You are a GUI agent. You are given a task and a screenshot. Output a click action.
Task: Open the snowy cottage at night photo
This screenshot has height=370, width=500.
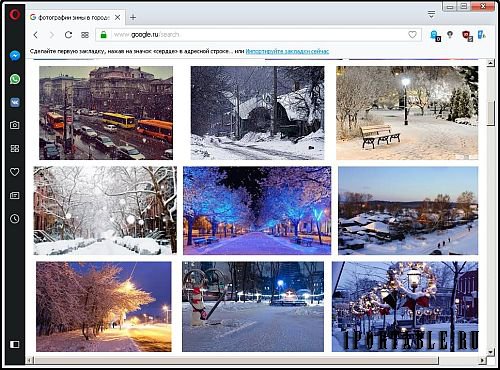pyautogui.click(x=257, y=113)
